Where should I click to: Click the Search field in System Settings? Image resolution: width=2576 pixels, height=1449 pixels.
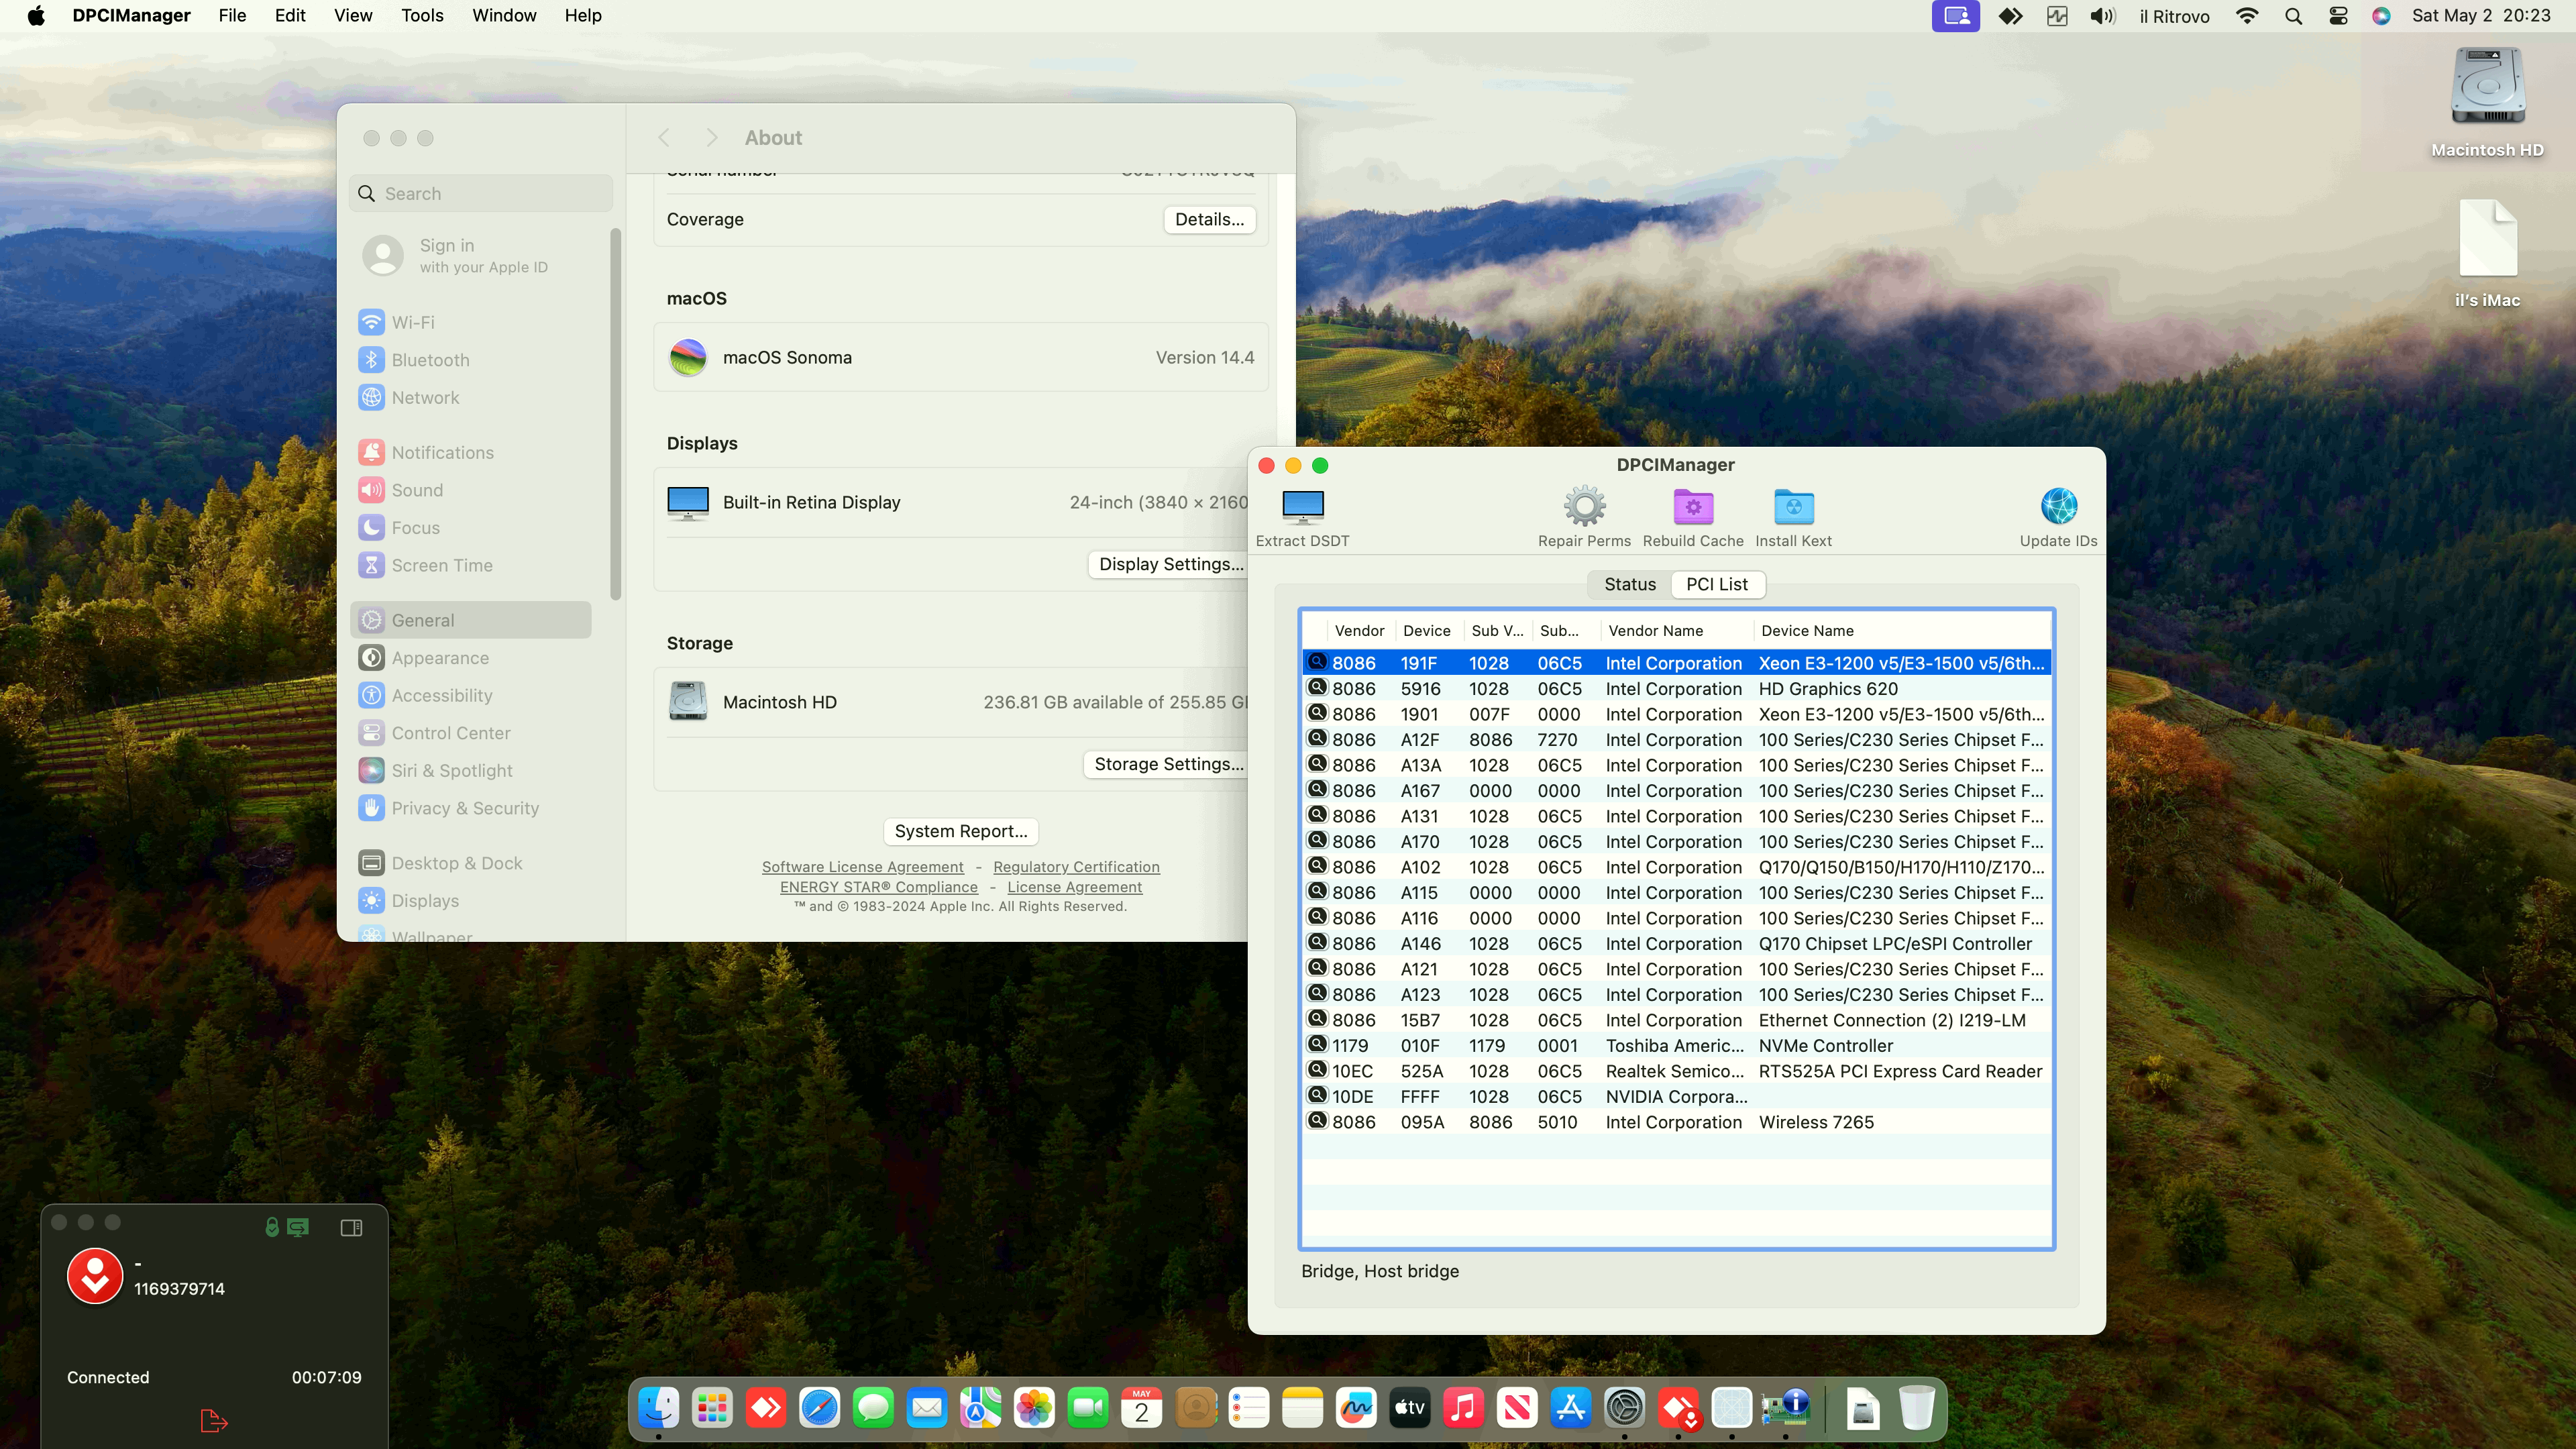(481, 193)
